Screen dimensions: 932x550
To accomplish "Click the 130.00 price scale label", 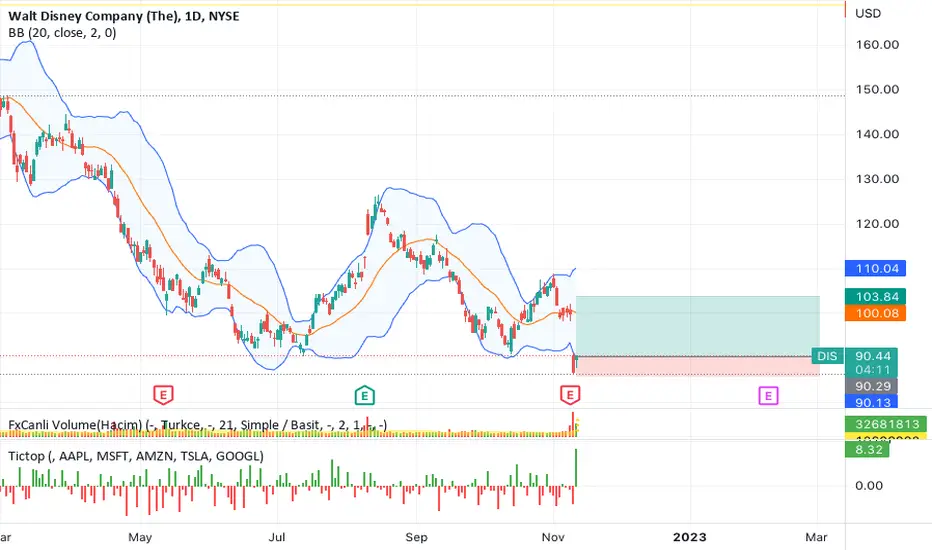I will [877, 179].
